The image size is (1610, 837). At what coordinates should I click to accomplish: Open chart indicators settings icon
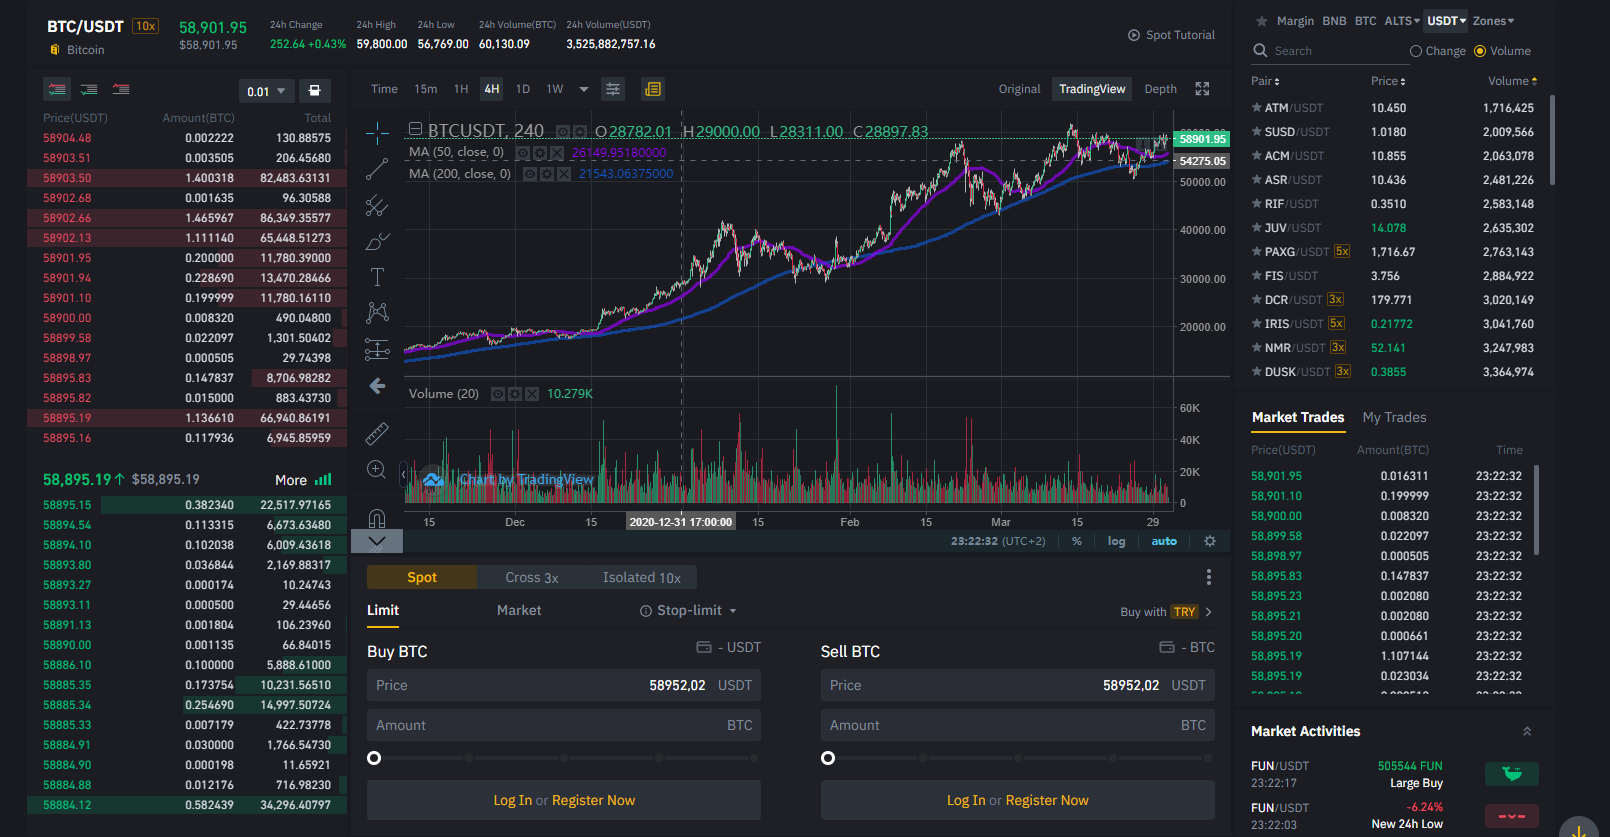tap(613, 89)
